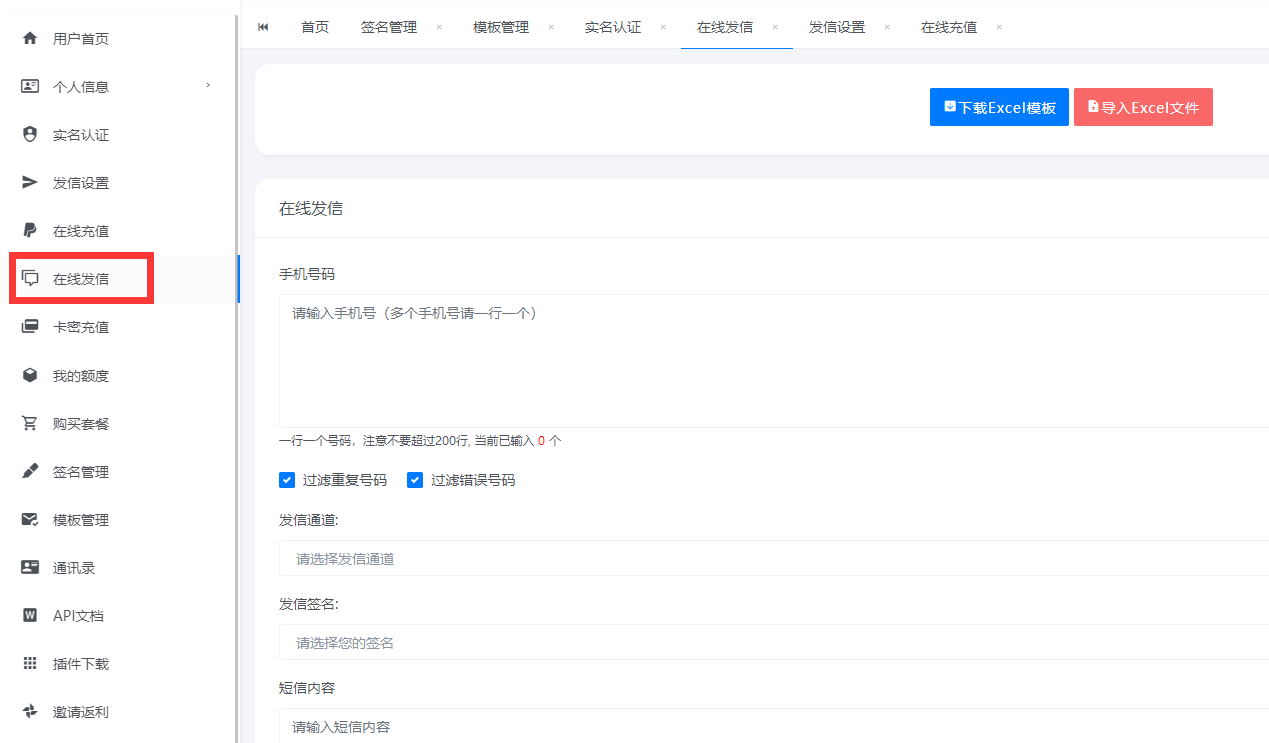This screenshot has height=743, width=1269.
Task: Click the 实名认证 shield icon
Action: (x=30, y=135)
